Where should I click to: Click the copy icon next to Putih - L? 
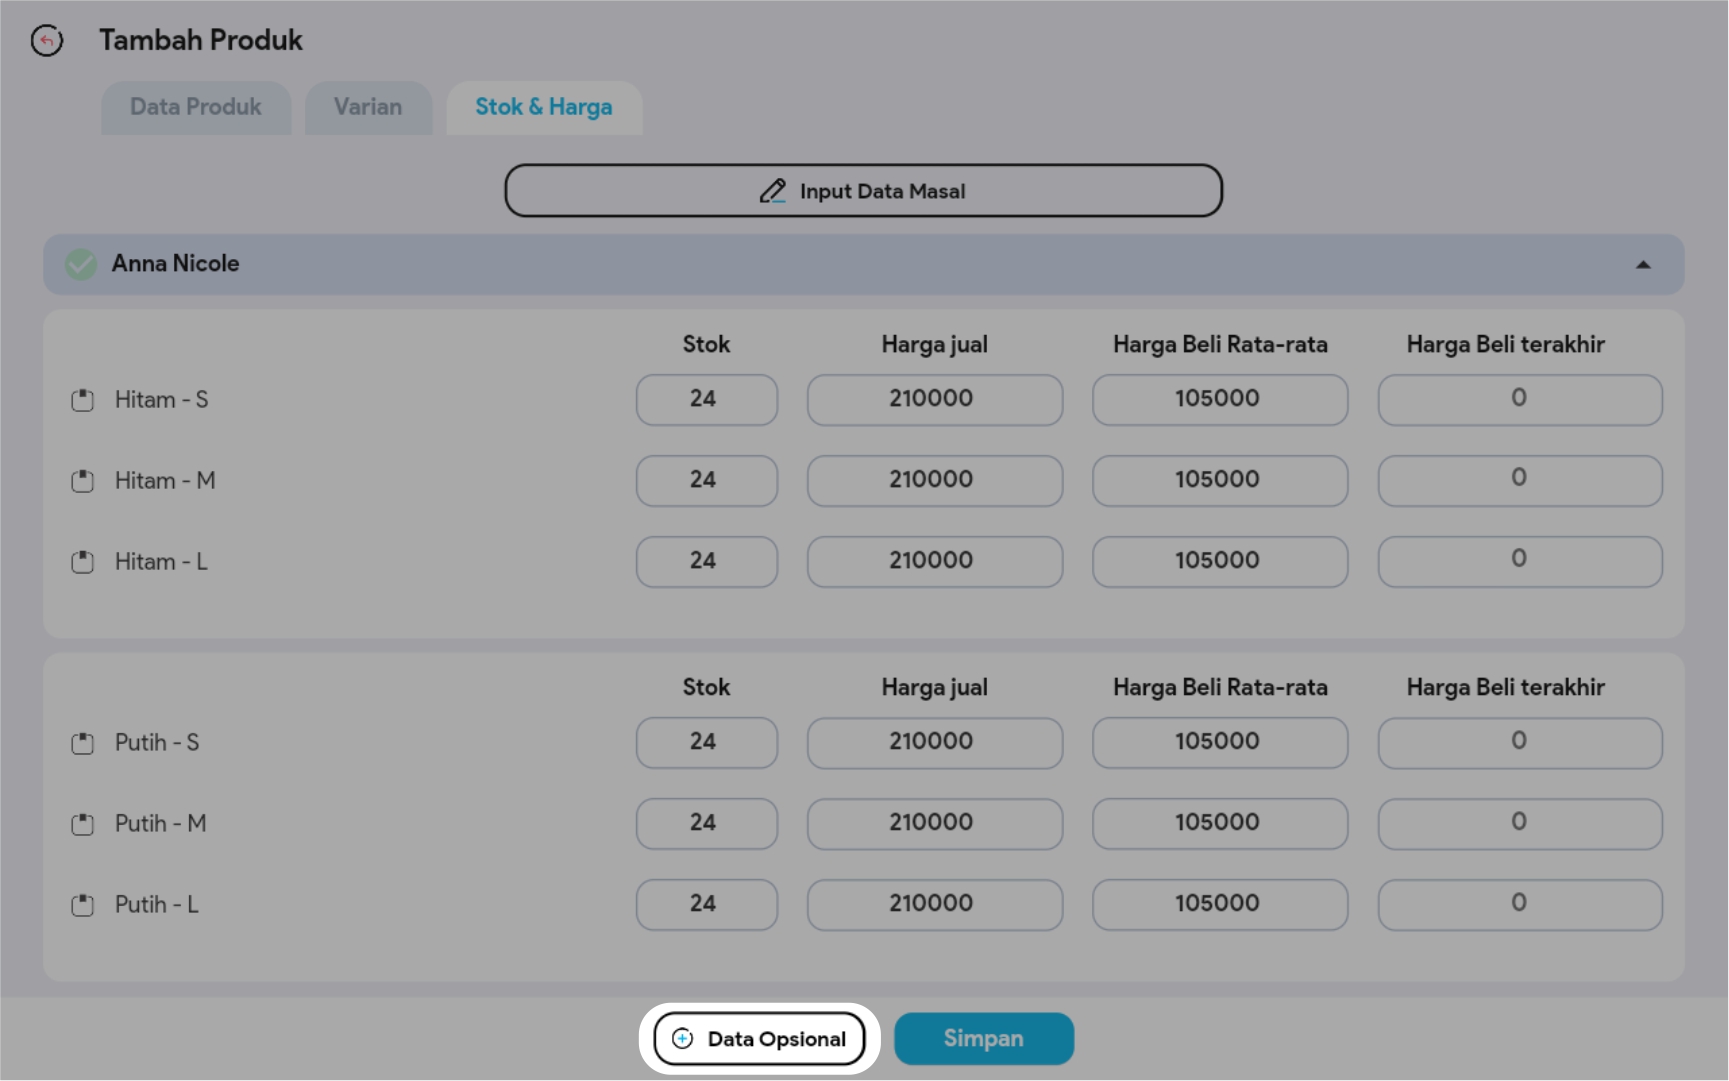click(x=83, y=905)
